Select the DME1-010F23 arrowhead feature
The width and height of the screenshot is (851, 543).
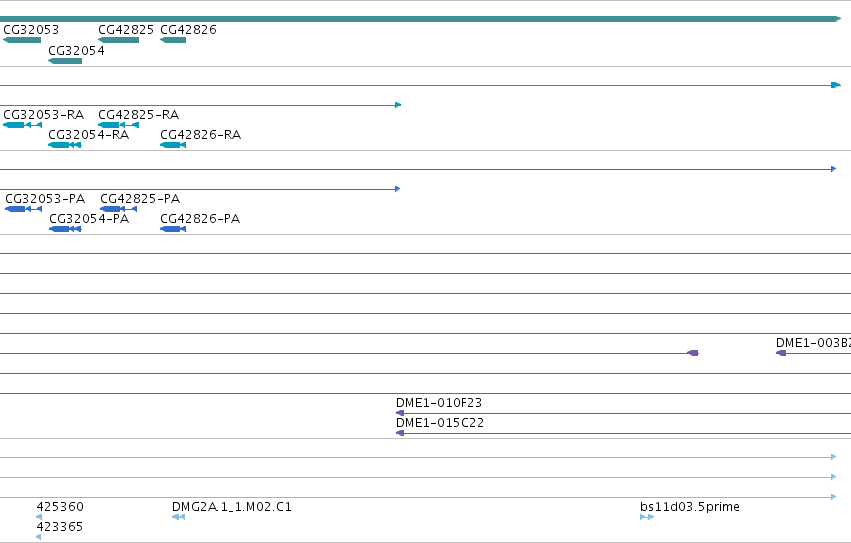click(400, 413)
